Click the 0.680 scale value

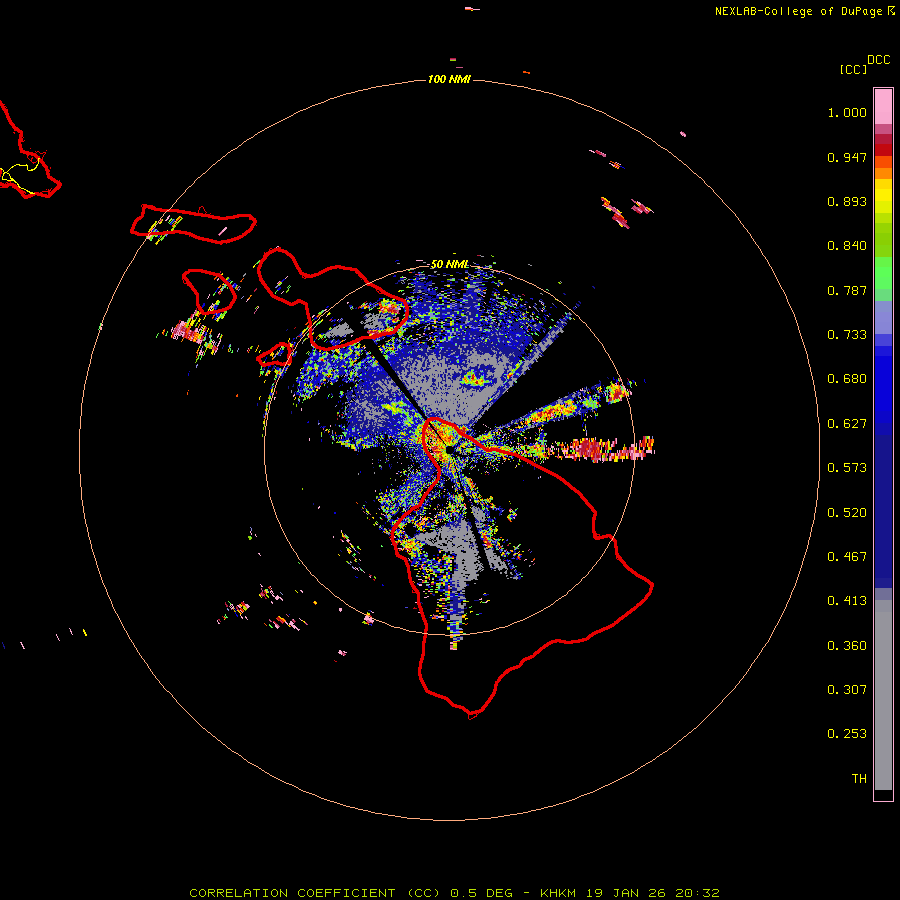(x=847, y=379)
